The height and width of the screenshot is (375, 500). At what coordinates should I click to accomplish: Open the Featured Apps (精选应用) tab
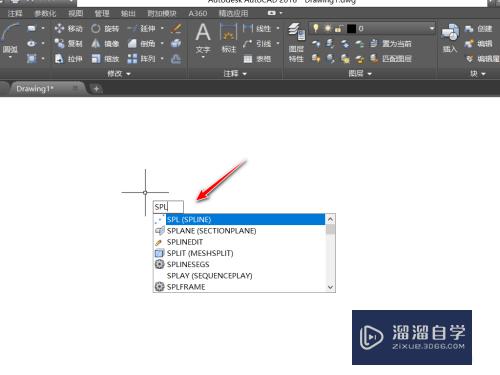coord(233,13)
